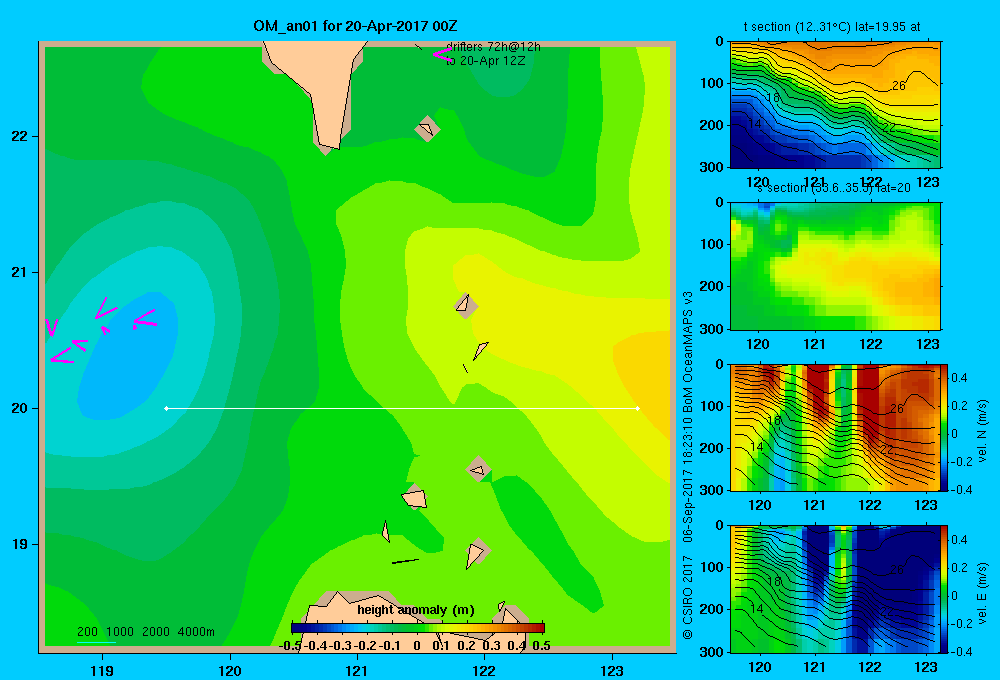1000x680 pixels.
Task: Click latitude label "21" on main map axis
Action: pyautogui.click(x=20, y=272)
